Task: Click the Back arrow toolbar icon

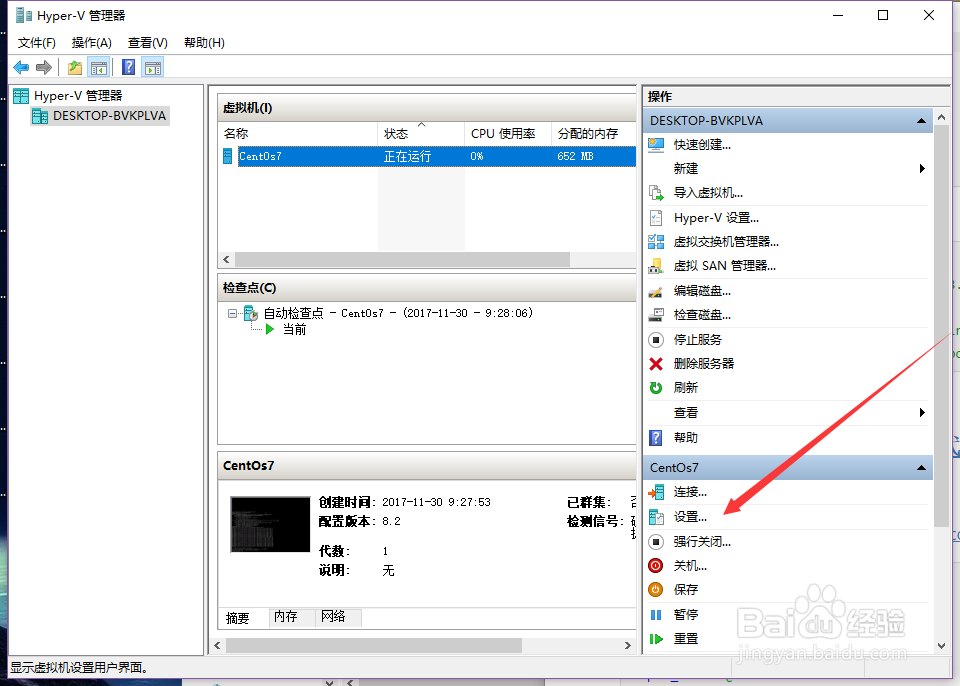Action: pos(21,67)
